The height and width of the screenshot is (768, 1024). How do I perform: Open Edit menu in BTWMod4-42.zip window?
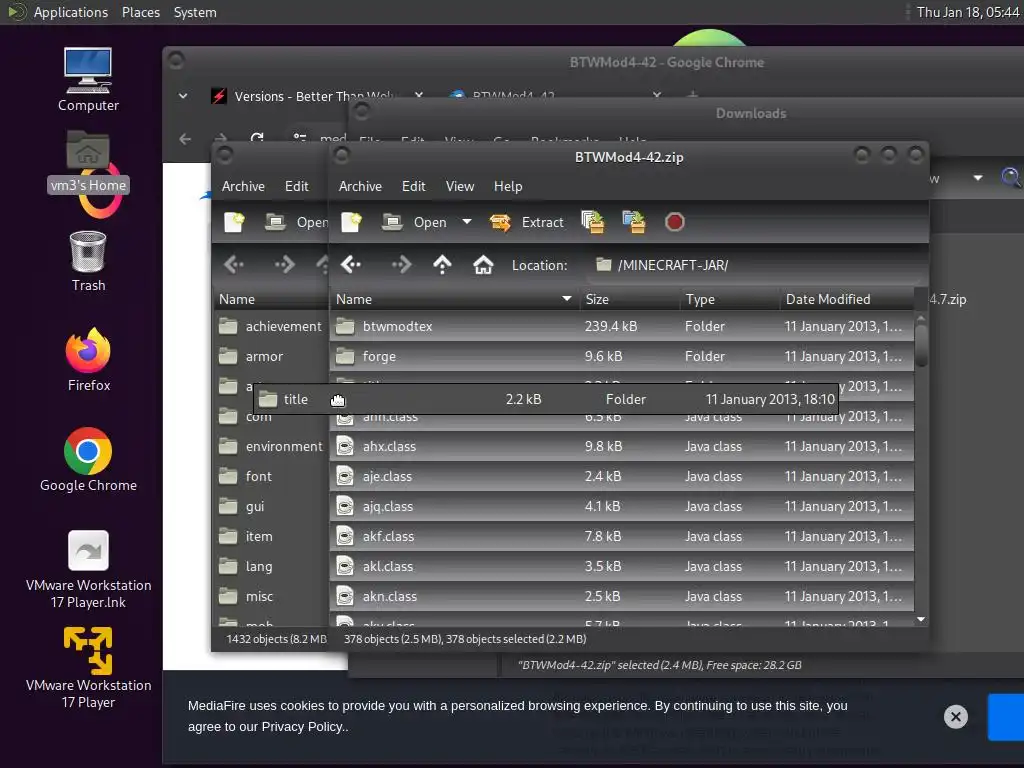click(413, 186)
